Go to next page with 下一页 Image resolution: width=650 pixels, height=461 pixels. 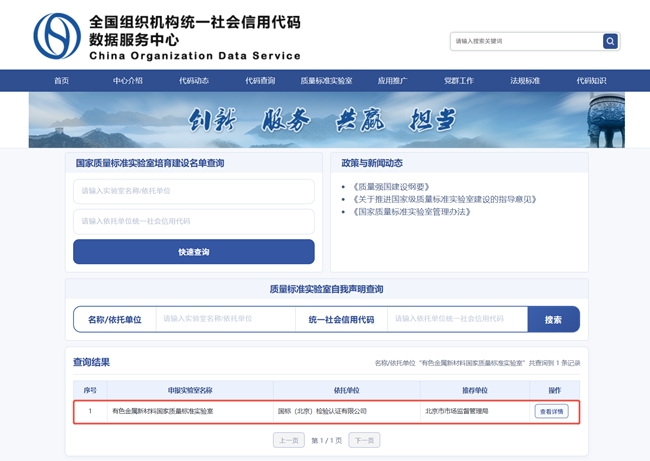(364, 440)
